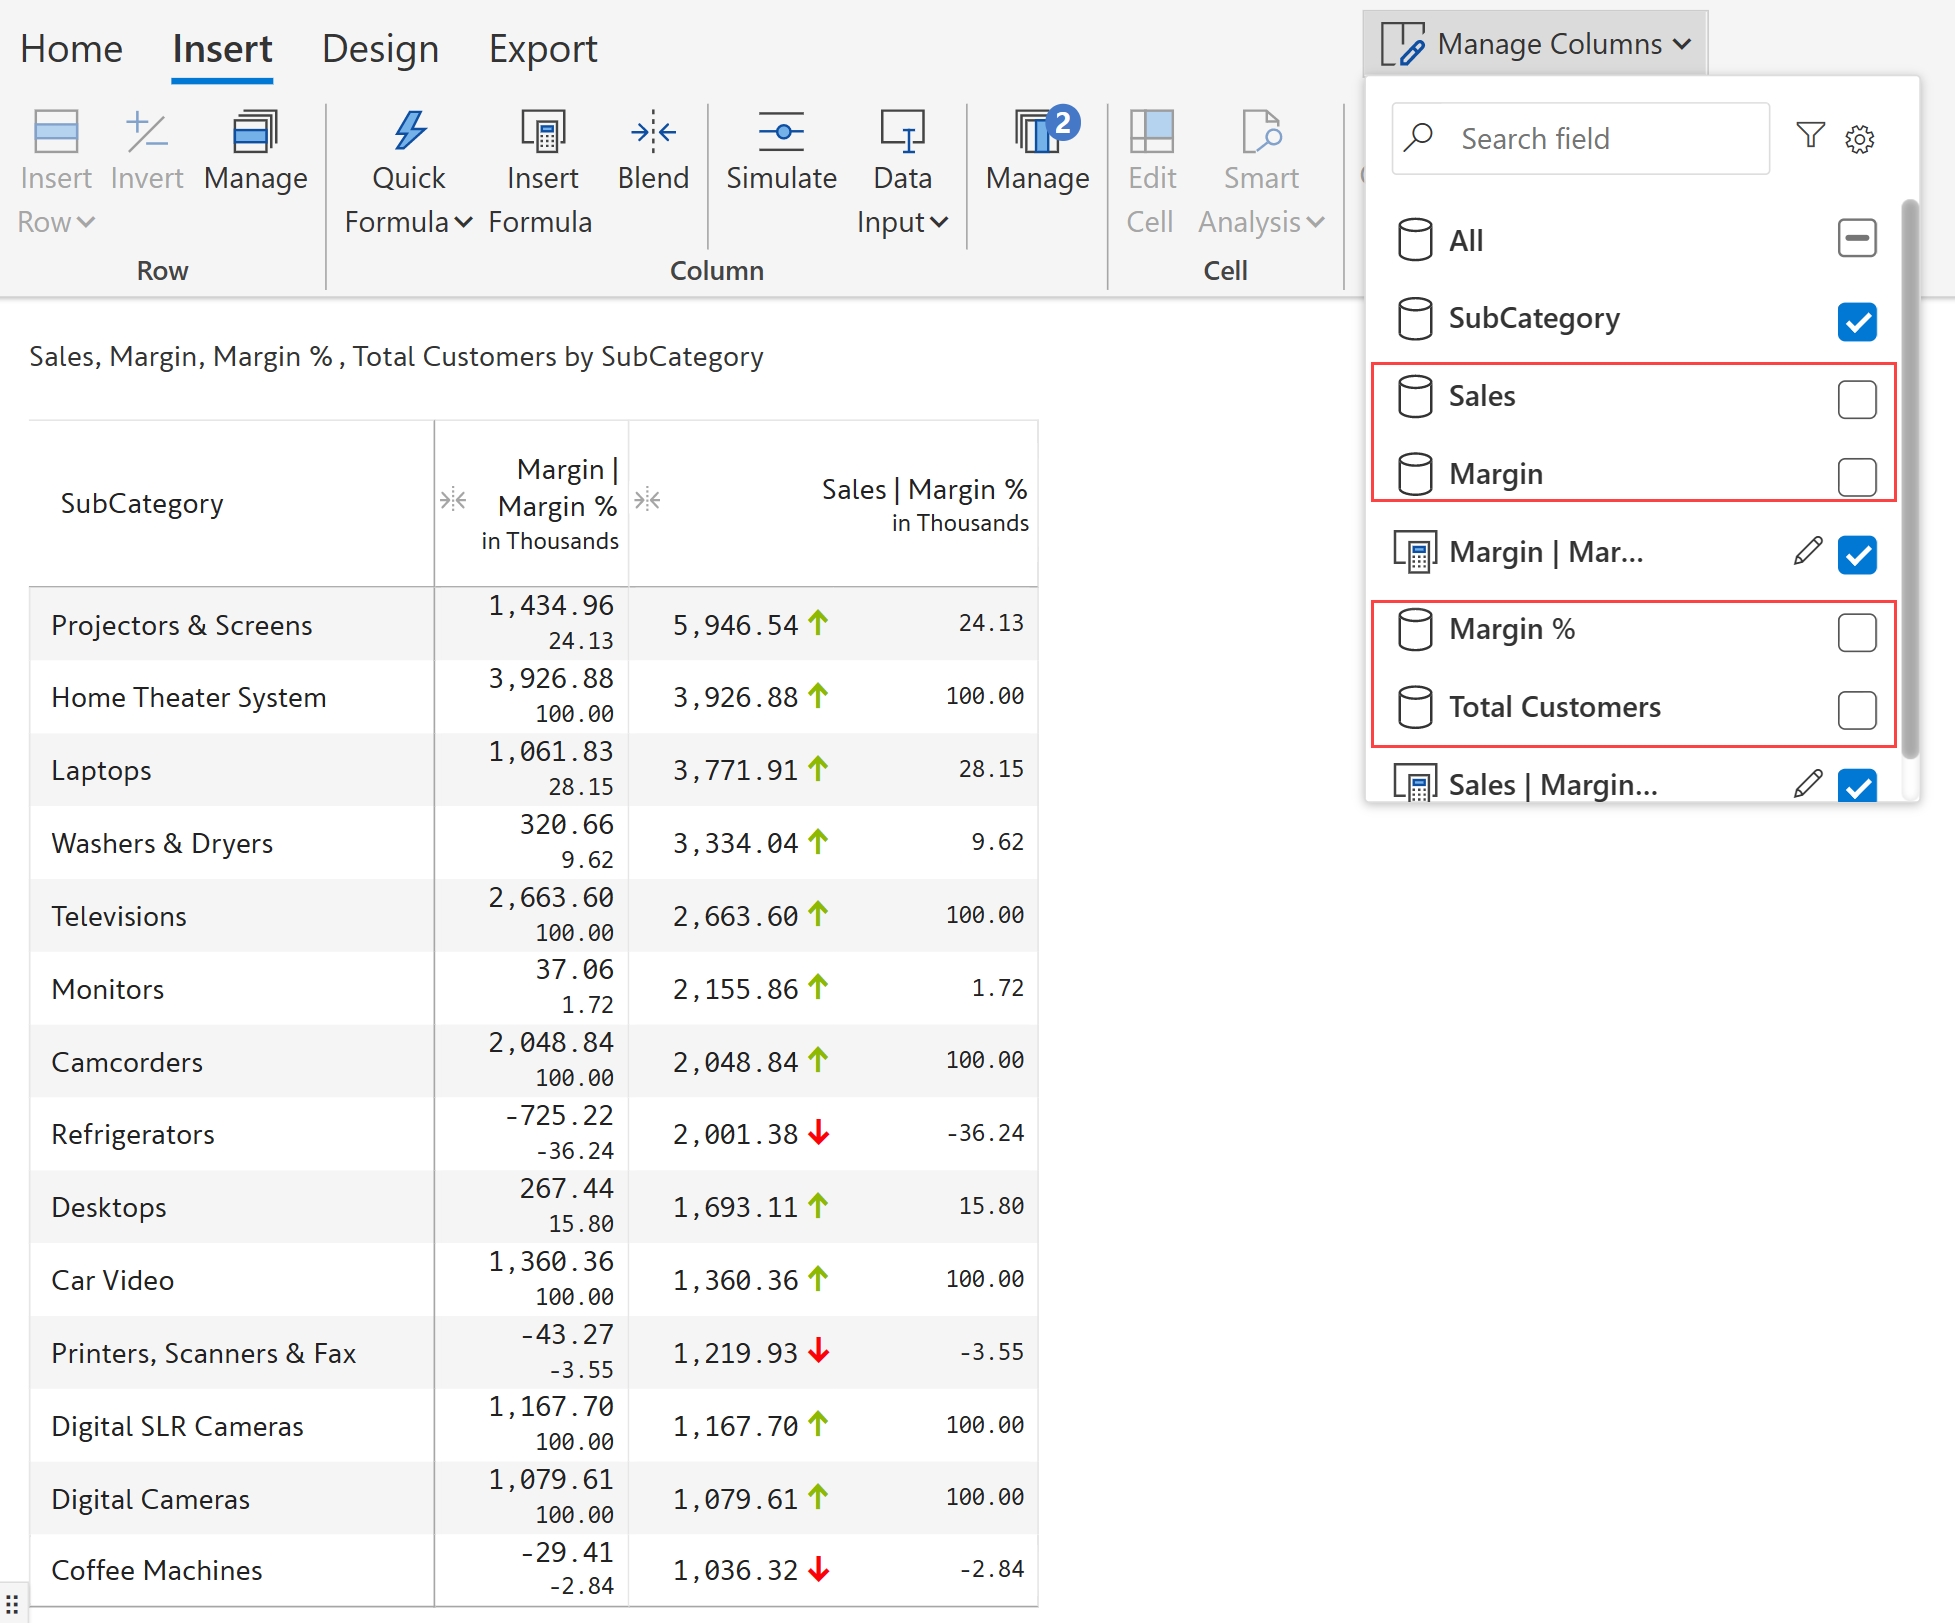The image size is (1955, 1623).
Task: Check the Sales column checkbox
Action: coord(1856,399)
